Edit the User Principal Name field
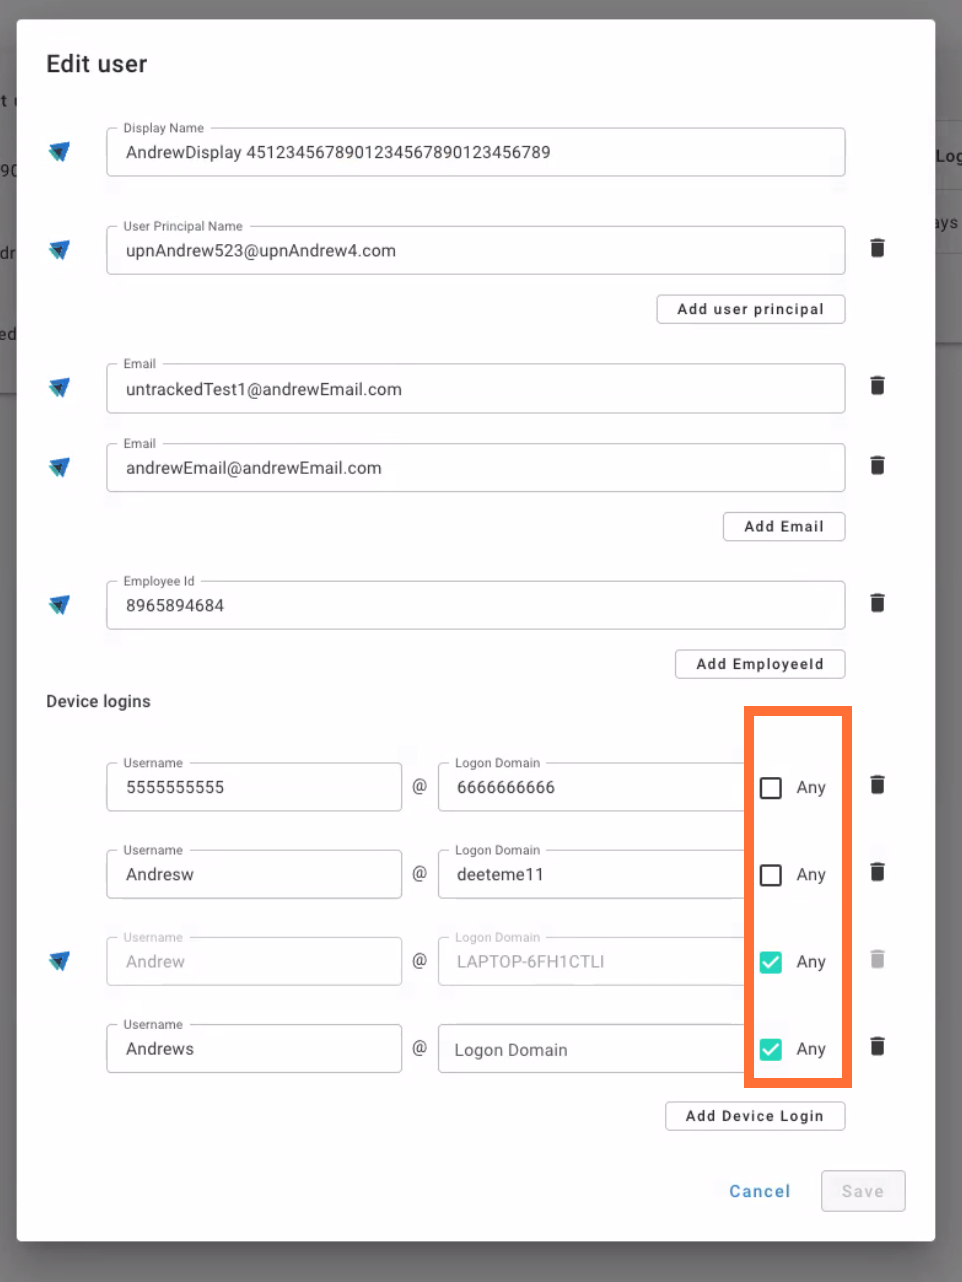Screen dimensions: 962x1282 (x=476, y=250)
